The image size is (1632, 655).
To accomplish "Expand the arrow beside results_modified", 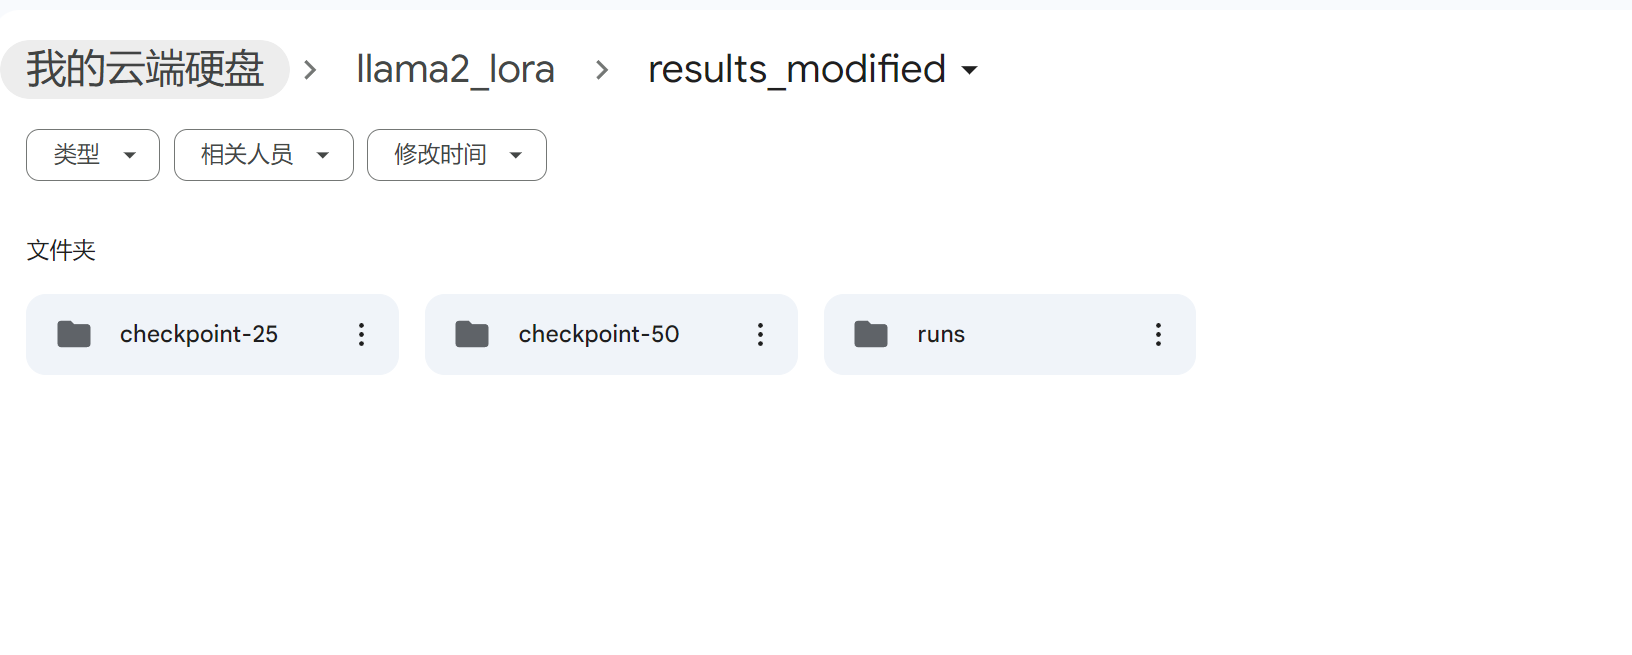I will (x=969, y=70).
